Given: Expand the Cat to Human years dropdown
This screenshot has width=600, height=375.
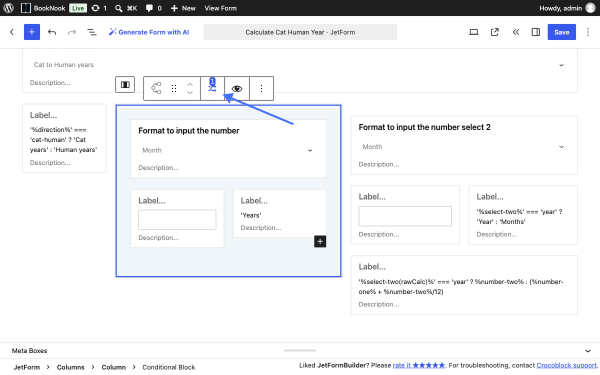Looking at the screenshot, I should point(300,65).
